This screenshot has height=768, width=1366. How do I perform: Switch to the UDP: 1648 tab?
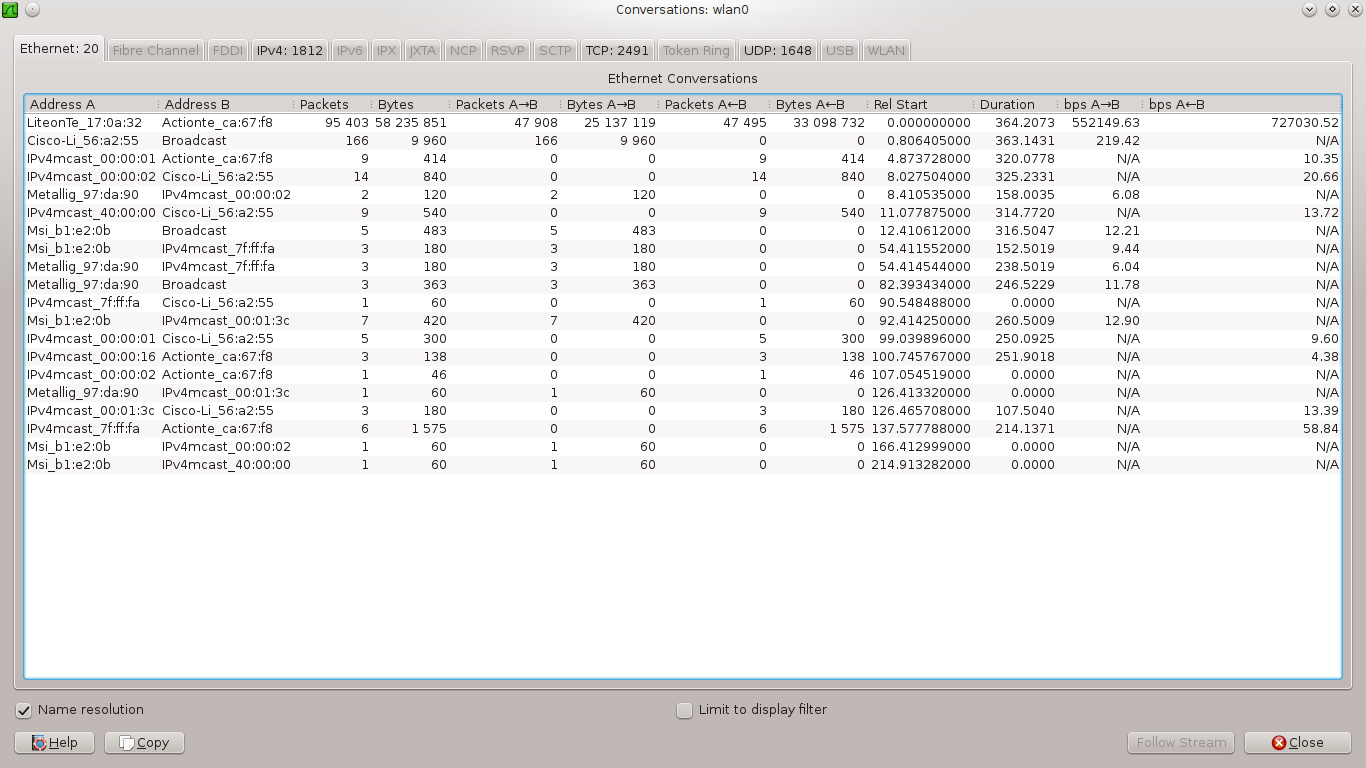pyautogui.click(x=777, y=50)
